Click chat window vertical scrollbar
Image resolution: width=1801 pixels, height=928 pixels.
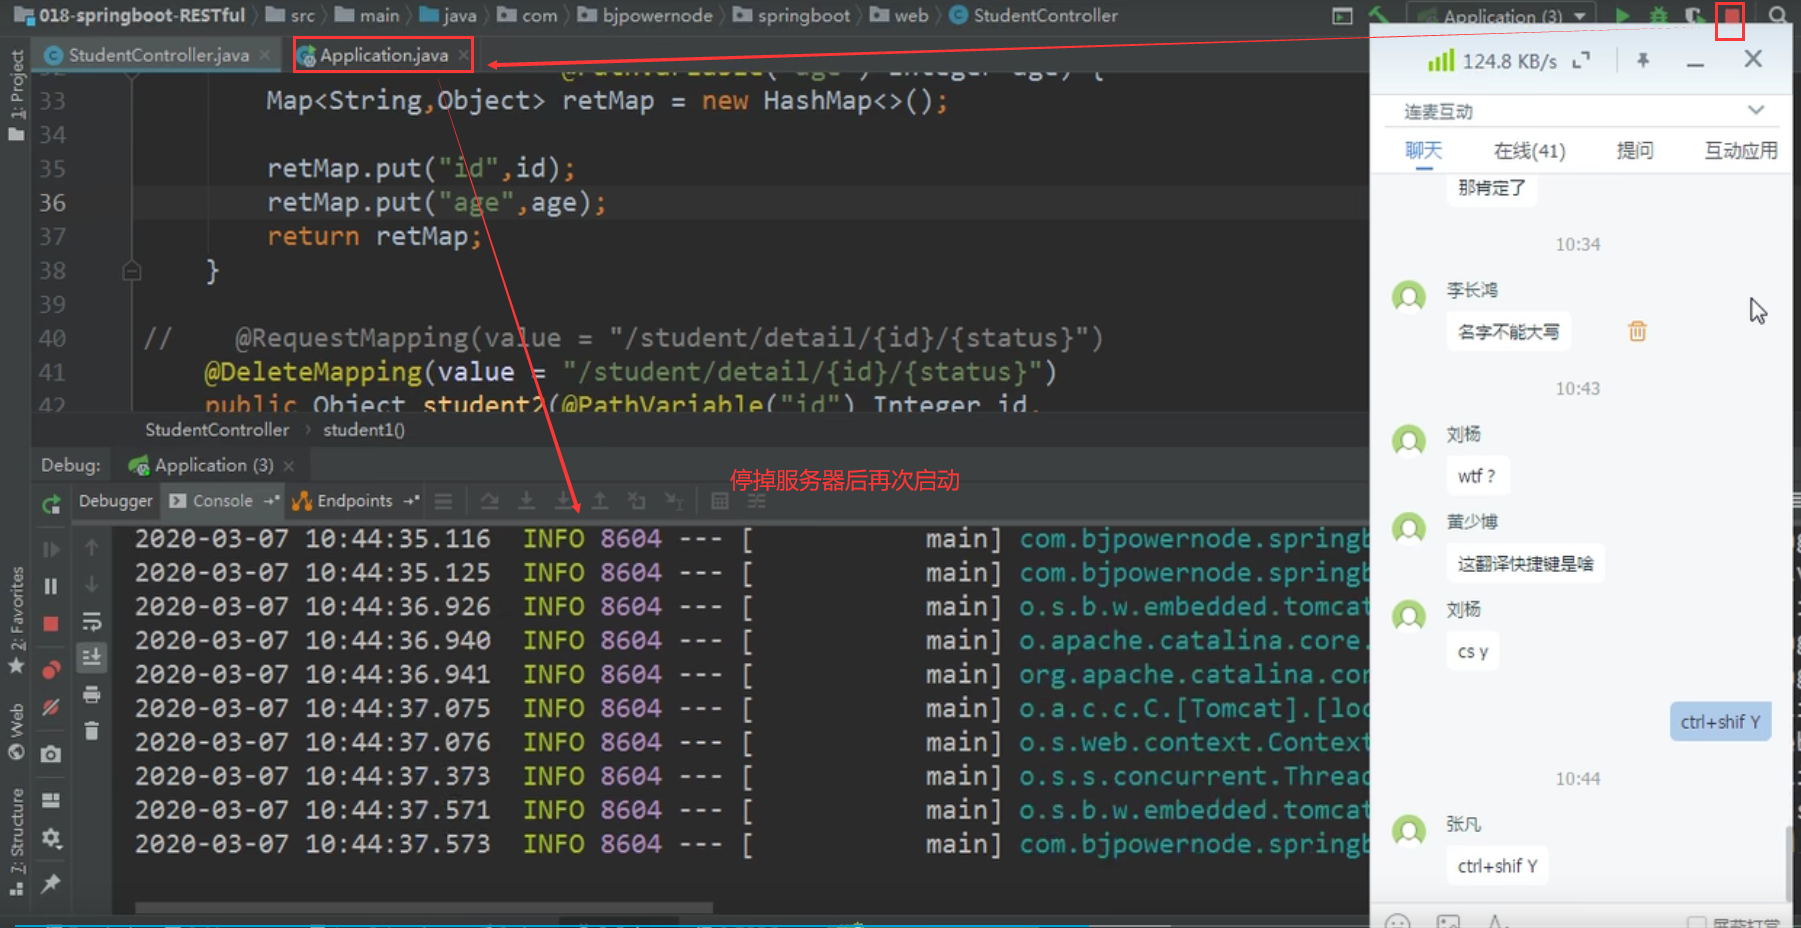coord(1788,863)
